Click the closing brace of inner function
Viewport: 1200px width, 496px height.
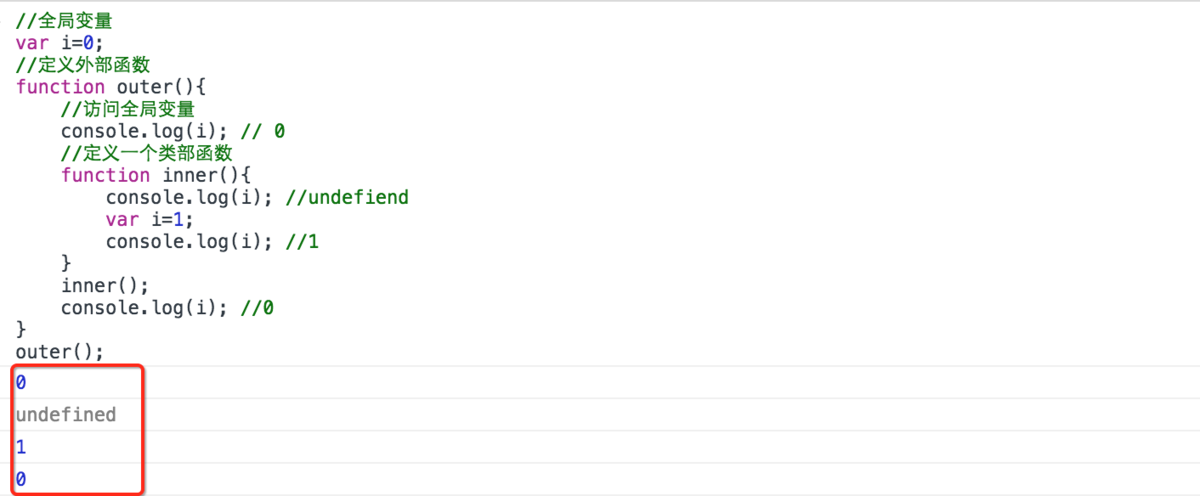click(x=66, y=263)
